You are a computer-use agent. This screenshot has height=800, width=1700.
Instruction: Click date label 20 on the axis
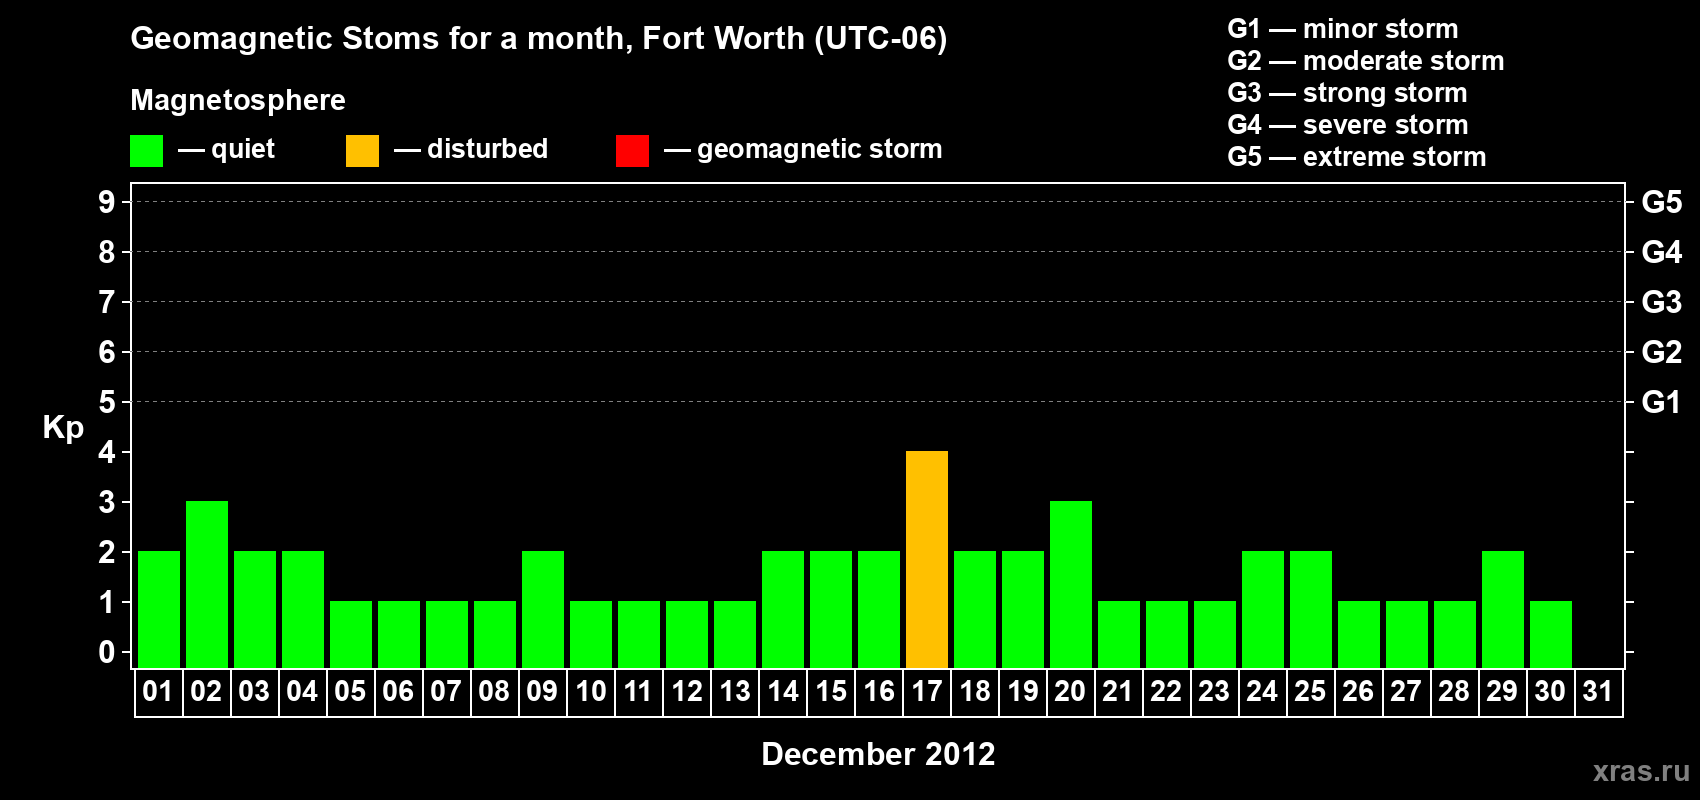click(x=1070, y=692)
